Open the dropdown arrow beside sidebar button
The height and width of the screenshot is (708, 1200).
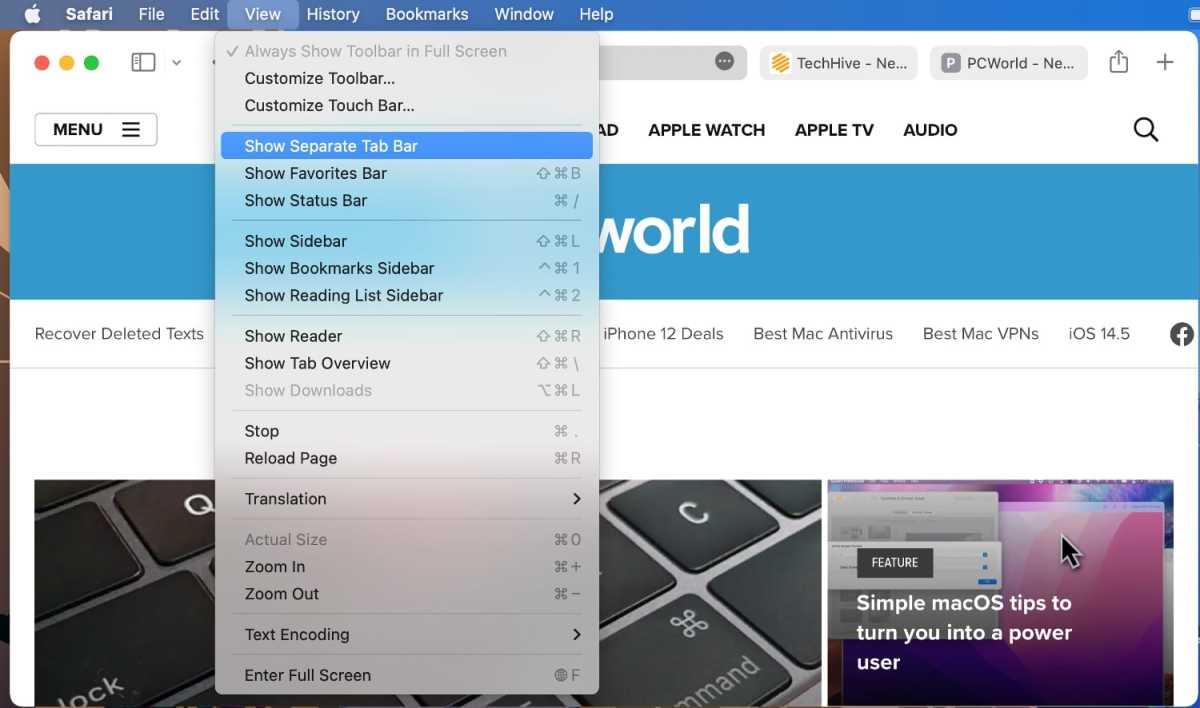tap(176, 62)
